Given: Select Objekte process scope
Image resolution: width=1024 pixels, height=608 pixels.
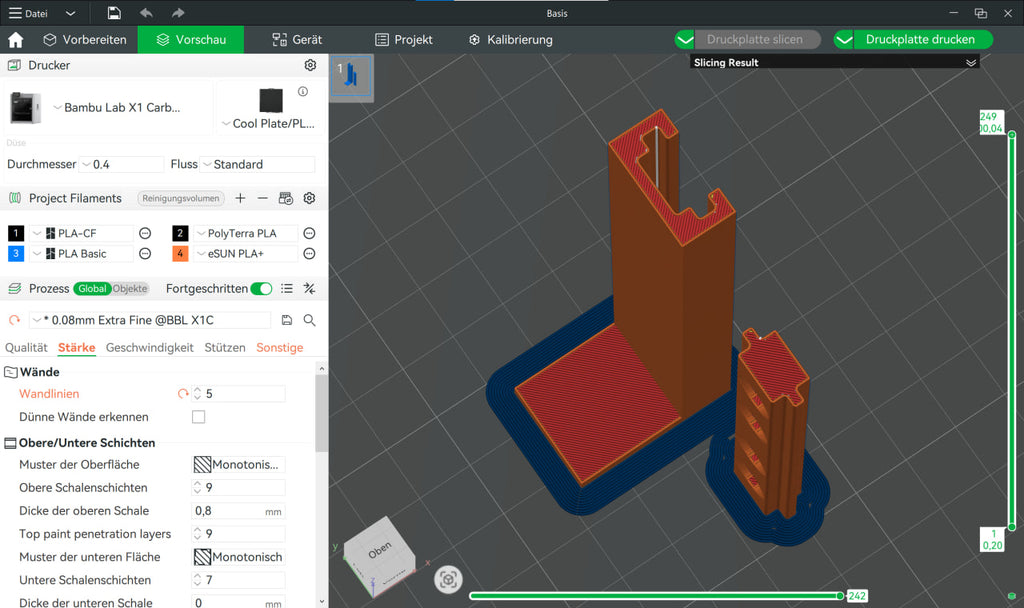Looking at the screenshot, I should [130, 289].
